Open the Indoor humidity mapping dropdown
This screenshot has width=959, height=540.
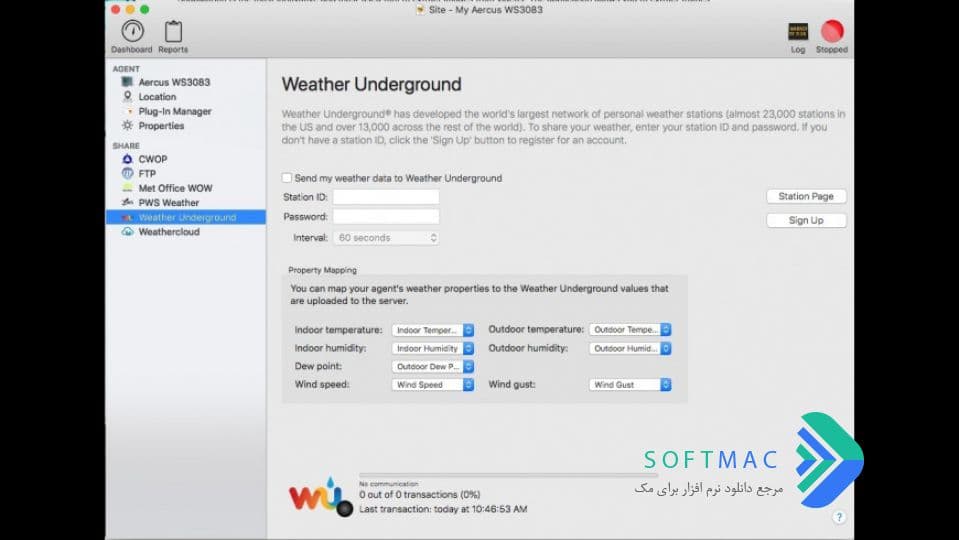click(x=433, y=349)
